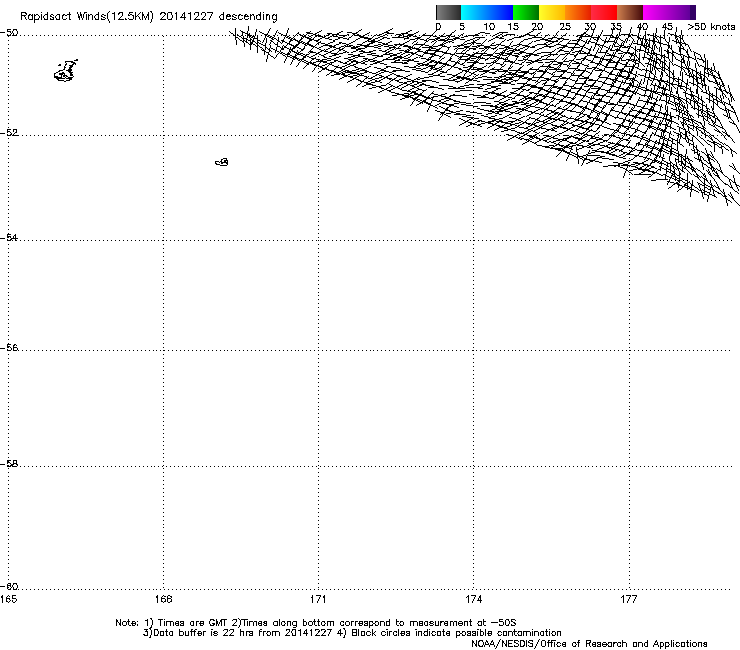
Task: Click the '>50 knots' scale label
Action: [711, 27]
